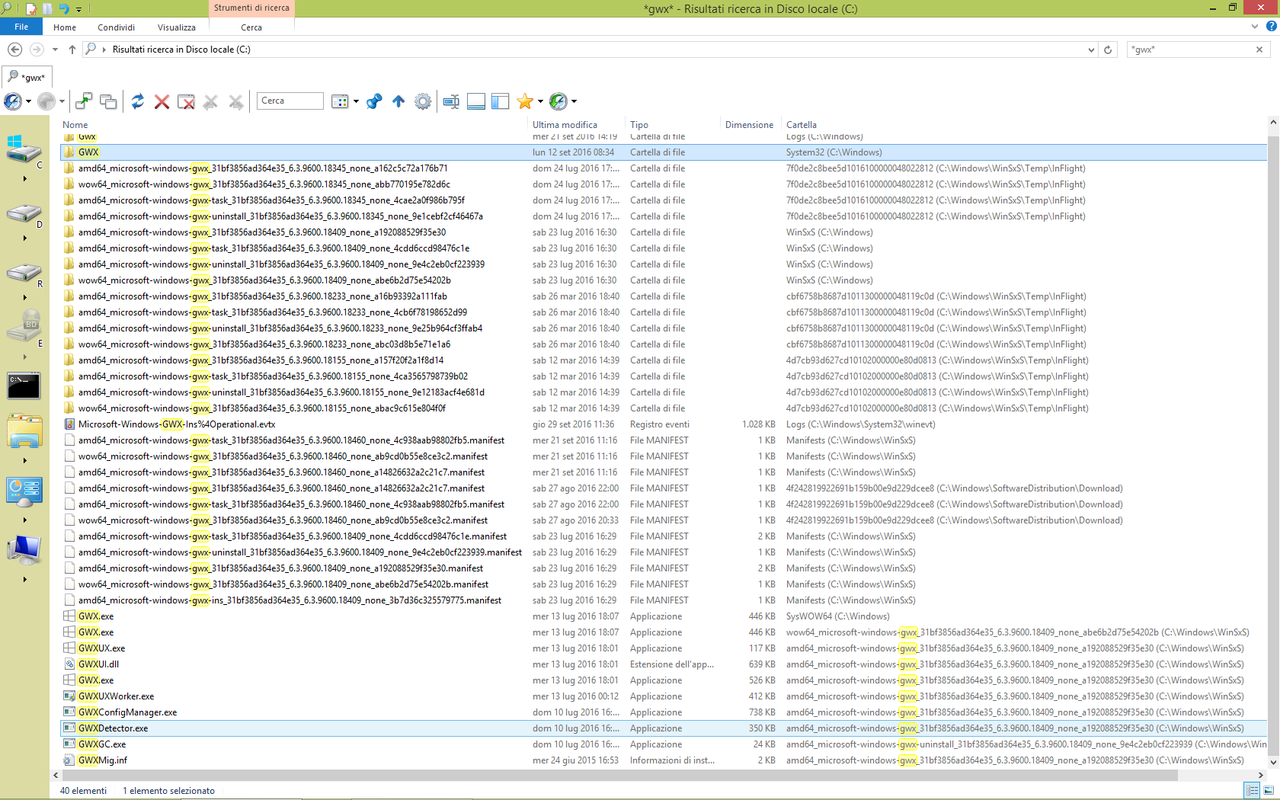Toggle the bottom pane layout icon
The height and width of the screenshot is (800, 1280).
(x=476, y=101)
